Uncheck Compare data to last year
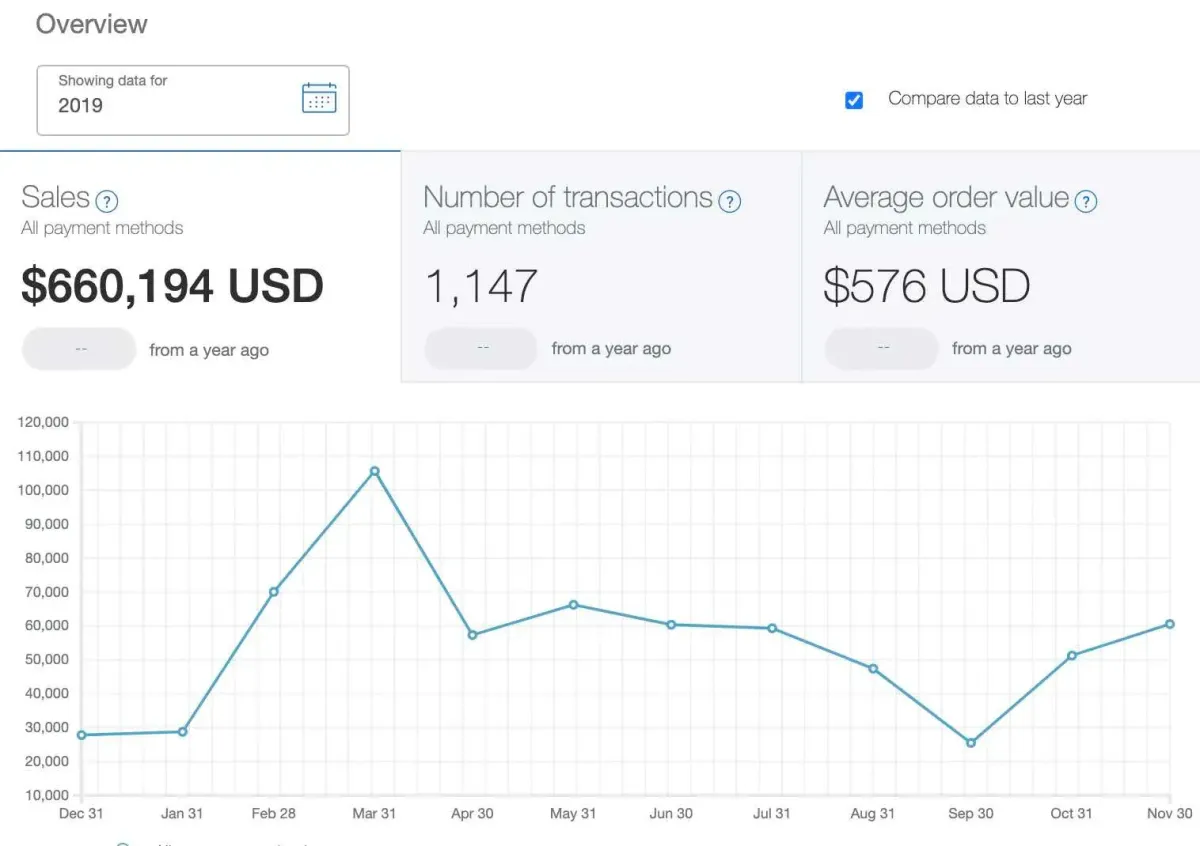The image size is (1200, 846). coord(854,100)
